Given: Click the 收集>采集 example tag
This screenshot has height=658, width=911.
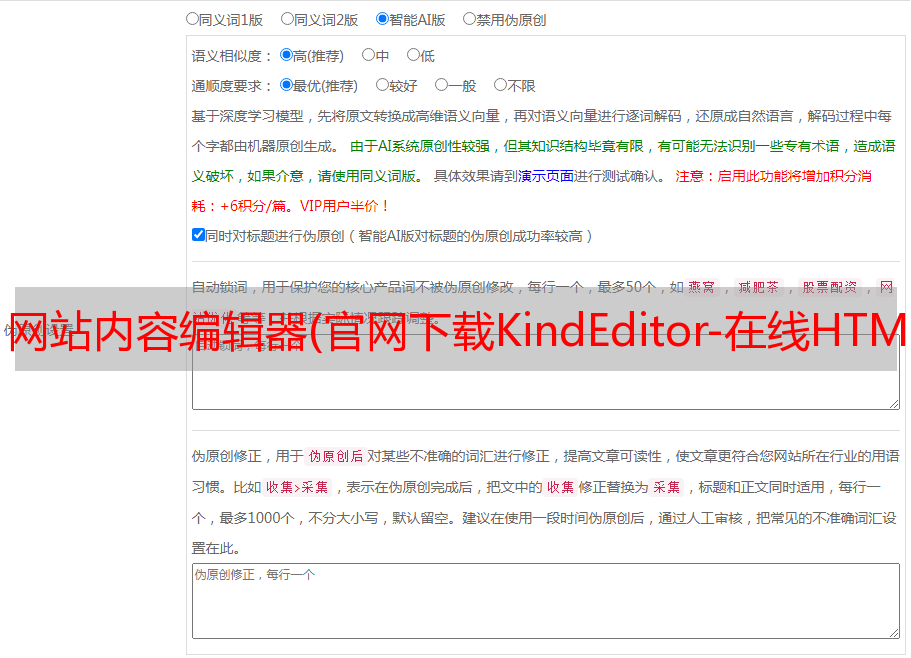Looking at the screenshot, I should [297, 487].
